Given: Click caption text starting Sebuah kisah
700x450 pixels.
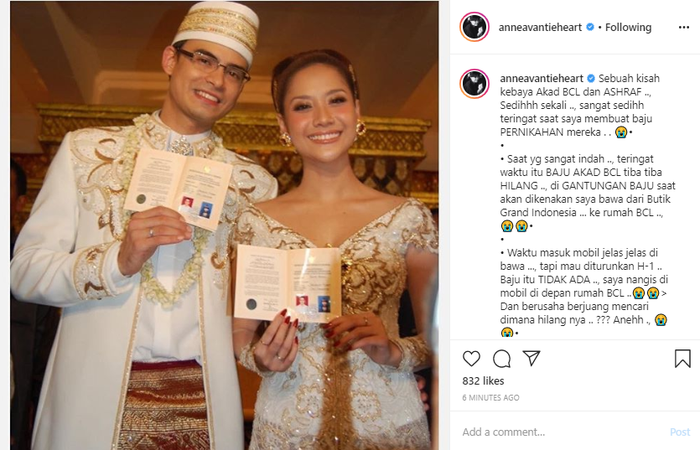Looking at the screenshot, I should click(579, 105).
